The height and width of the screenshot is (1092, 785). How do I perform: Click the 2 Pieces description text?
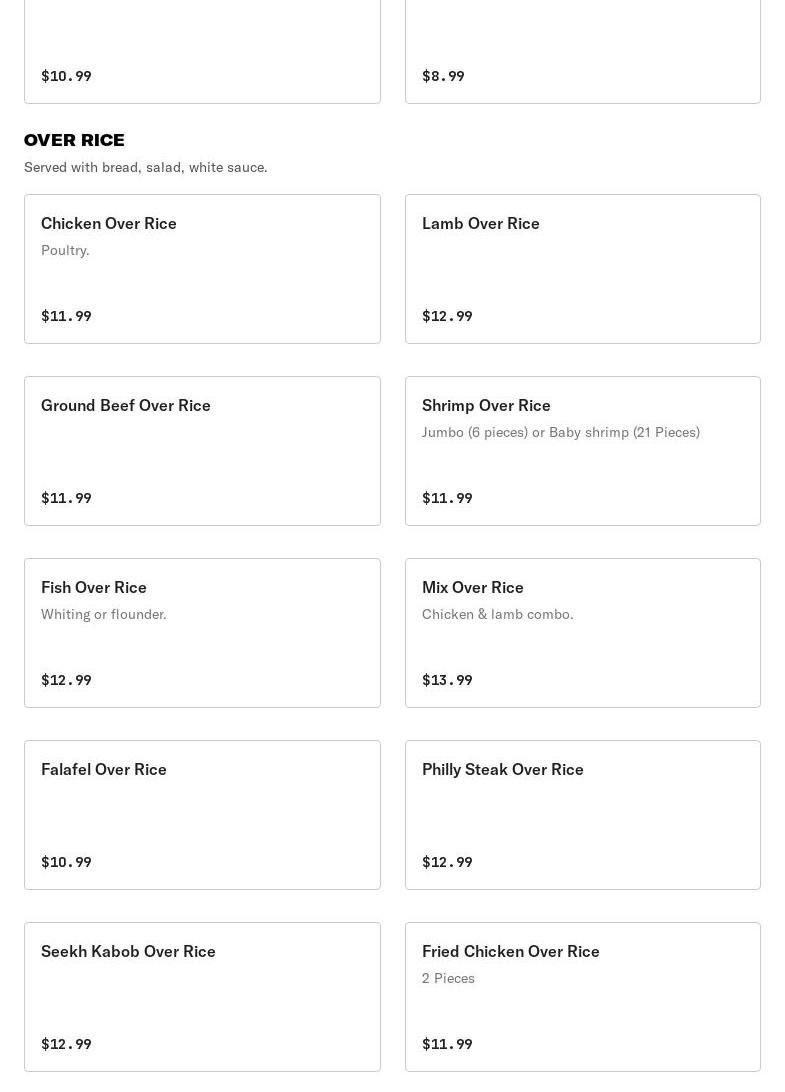point(448,978)
